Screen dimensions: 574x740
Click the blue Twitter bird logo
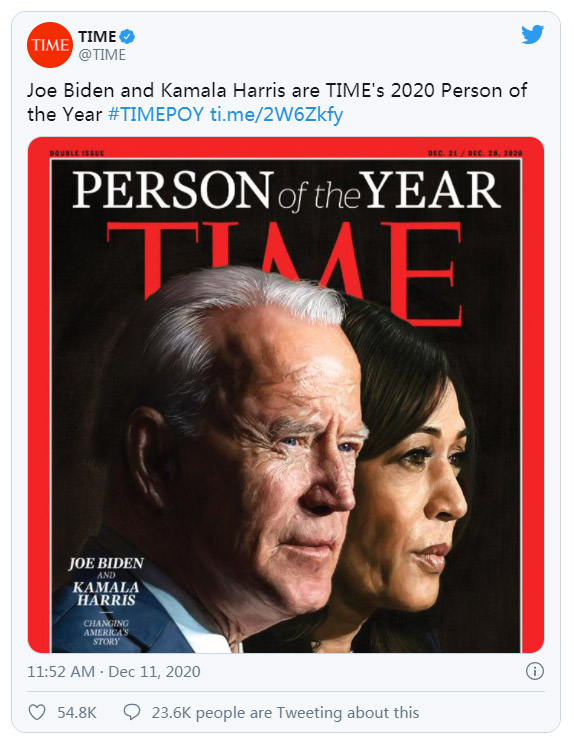tap(532, 35)
